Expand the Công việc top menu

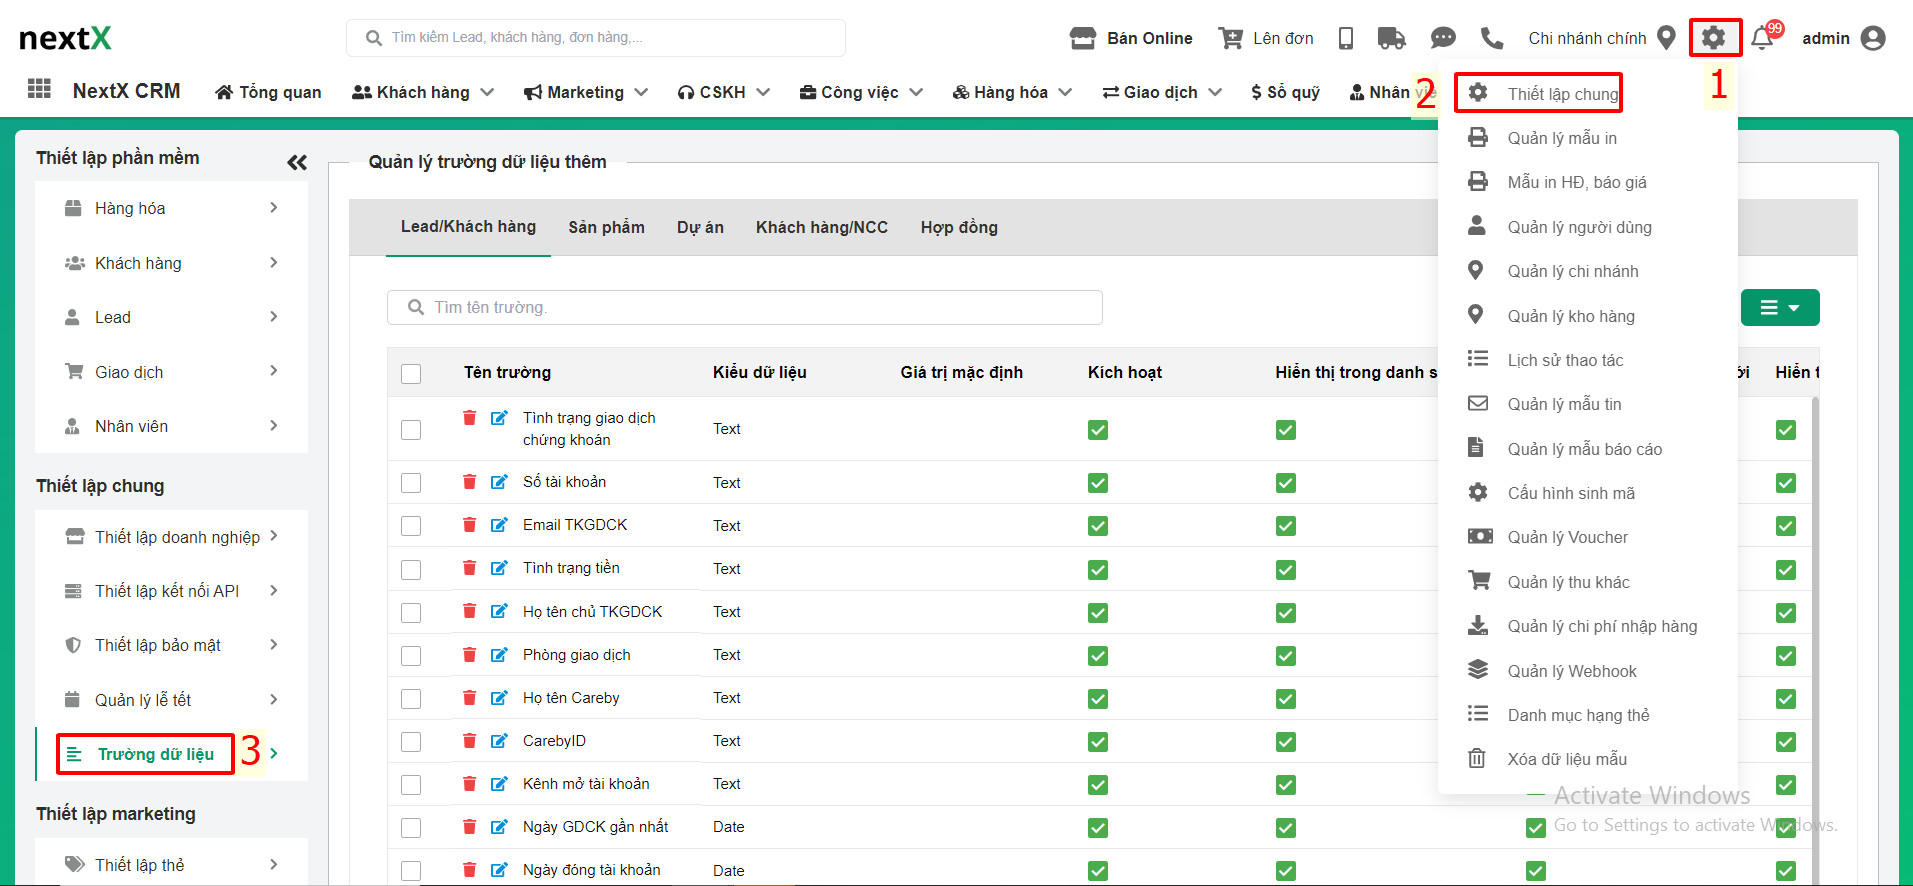[861, 92]
